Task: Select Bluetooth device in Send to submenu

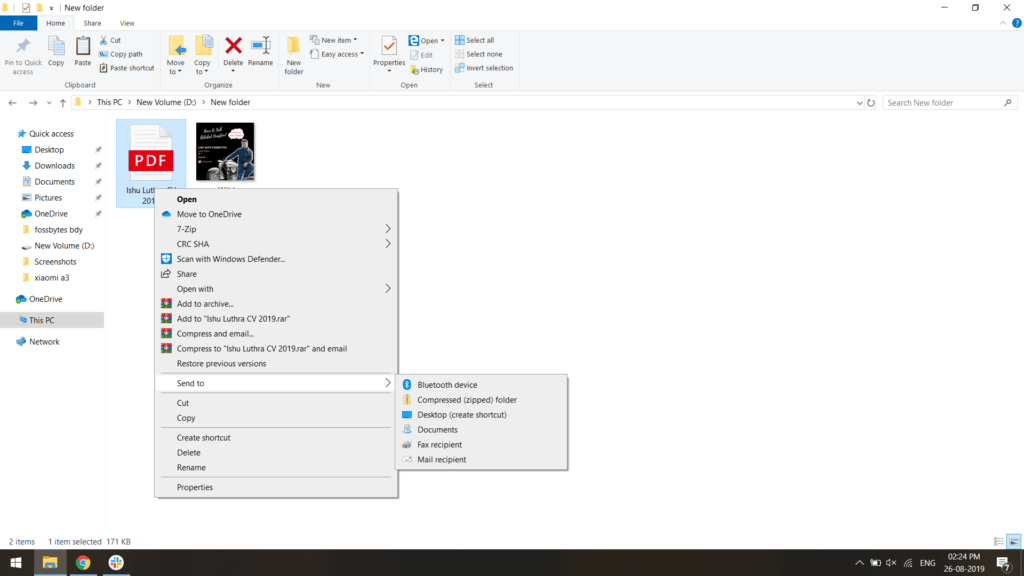Action: point(447,385)
